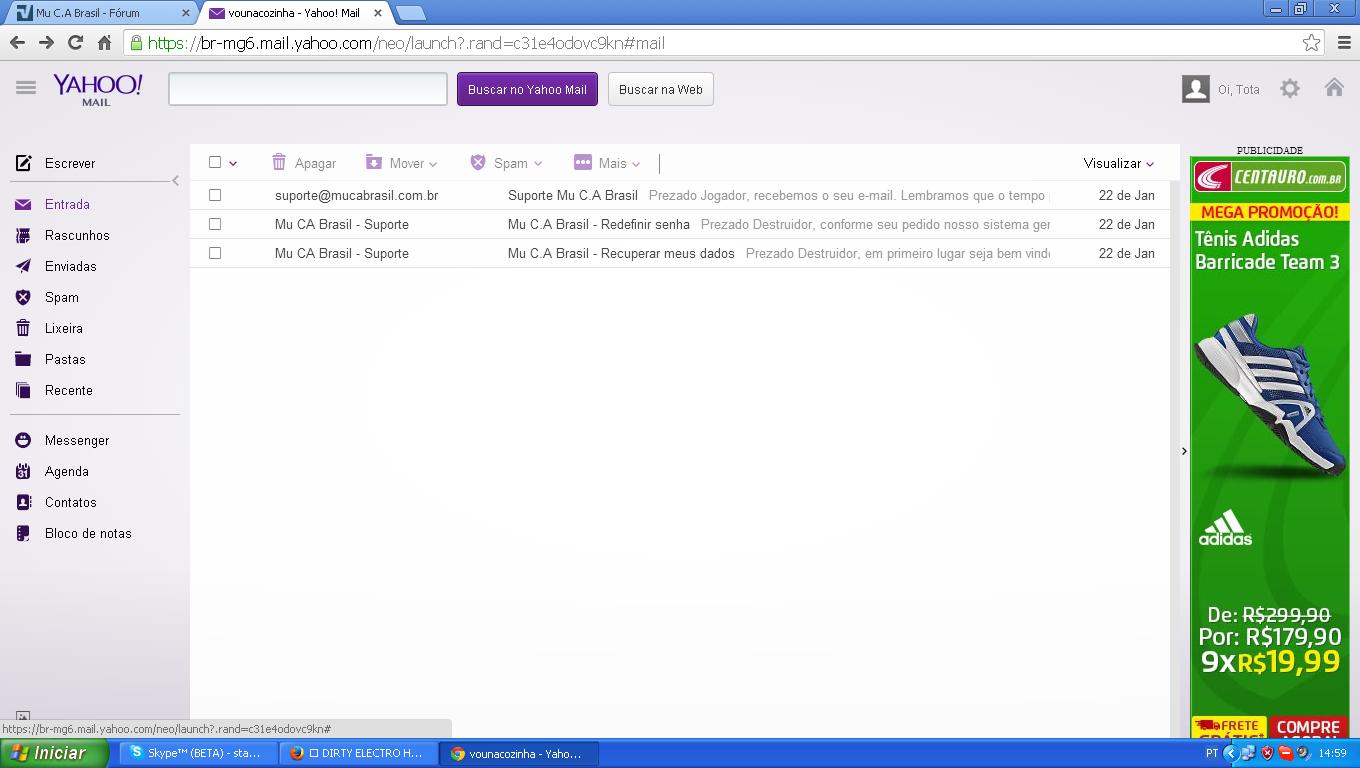This screenshot has height=768, width=1360.
Task: Select checkbox for Recuperar meus dados email
Action: [215, 253]
